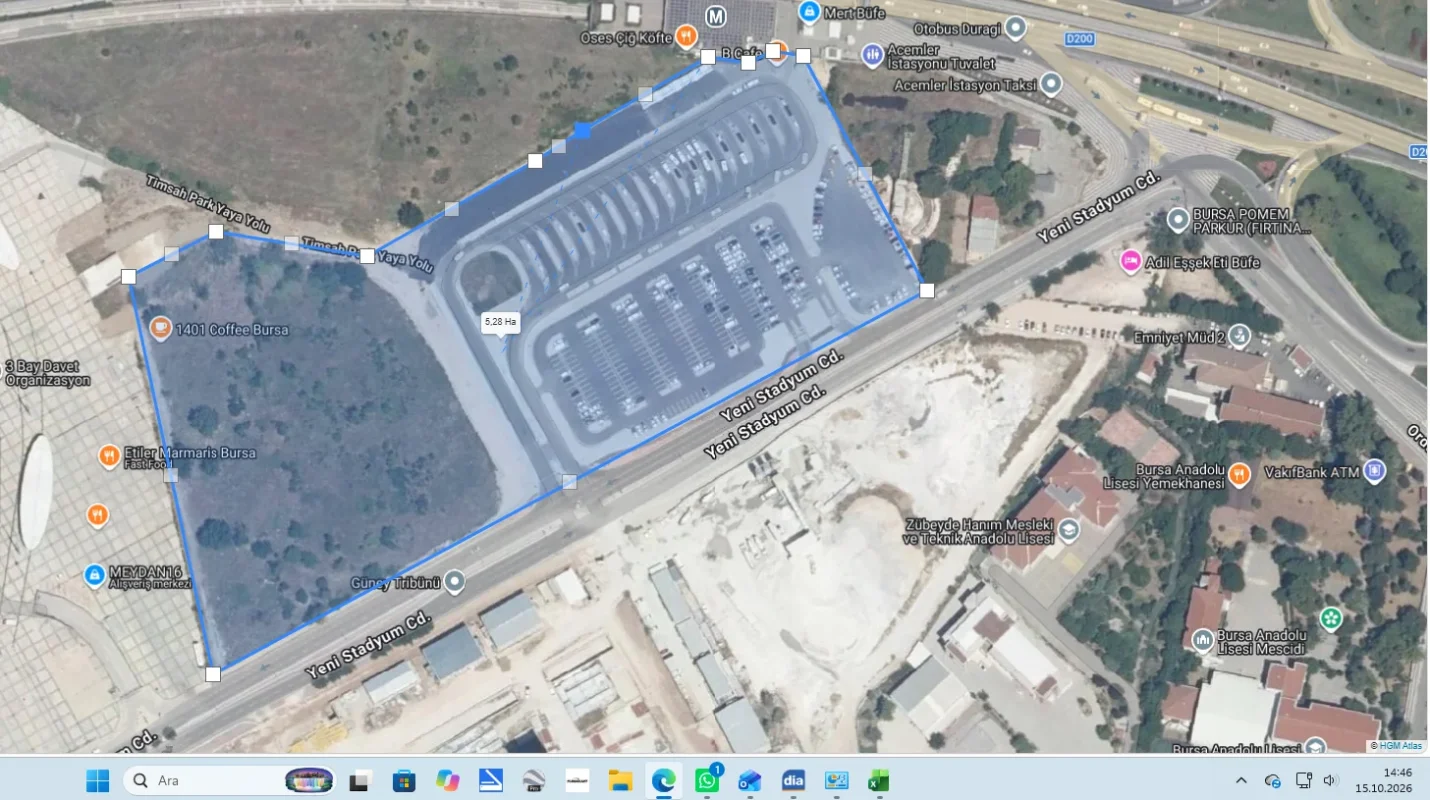
Task: Click the Ara taskbar search box
Action: click(230, 780)
